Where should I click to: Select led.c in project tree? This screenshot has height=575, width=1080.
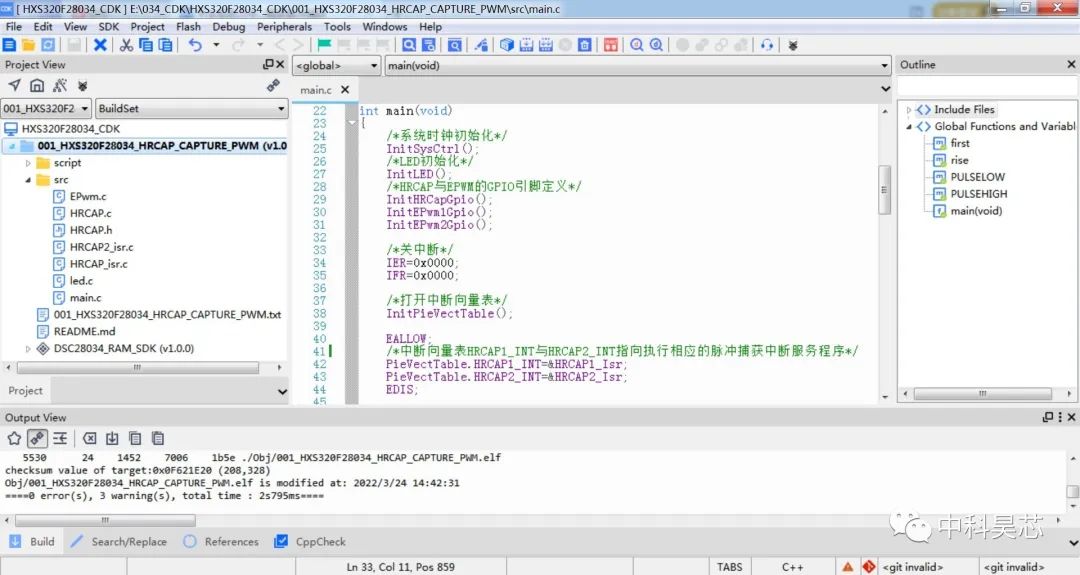click(81, 280)
